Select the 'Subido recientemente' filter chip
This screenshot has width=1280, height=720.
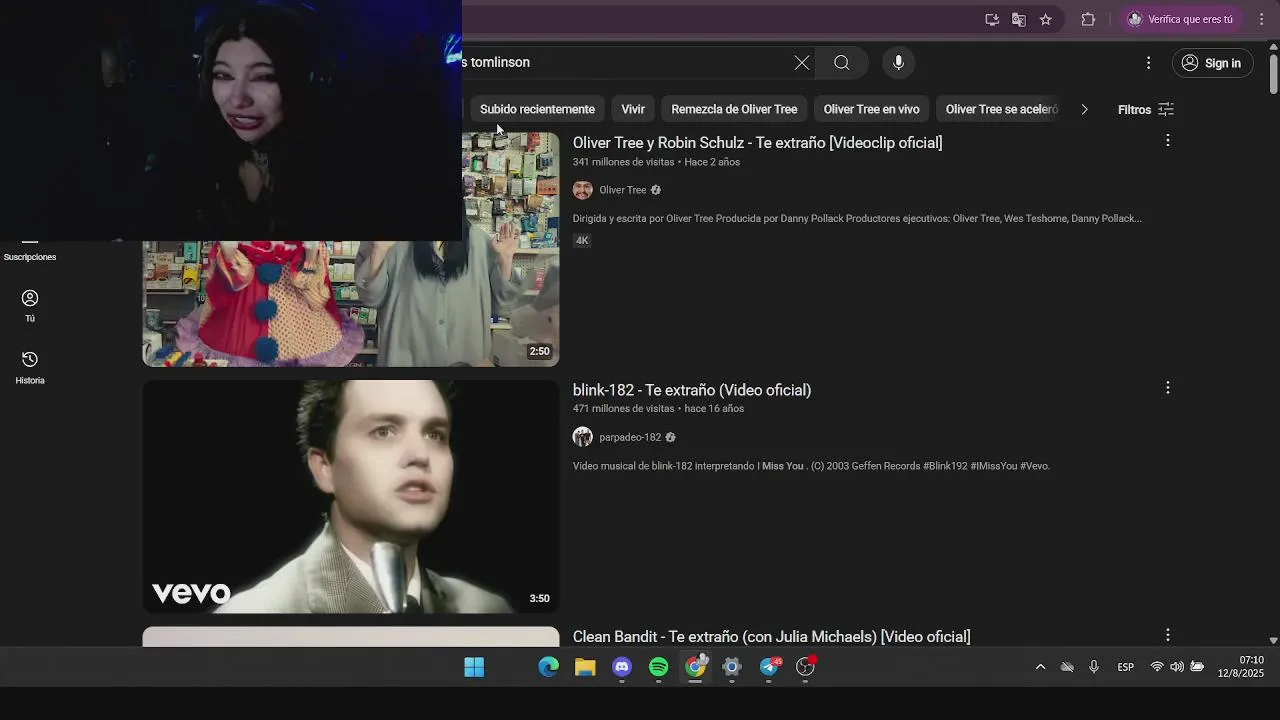click(537, 109)
